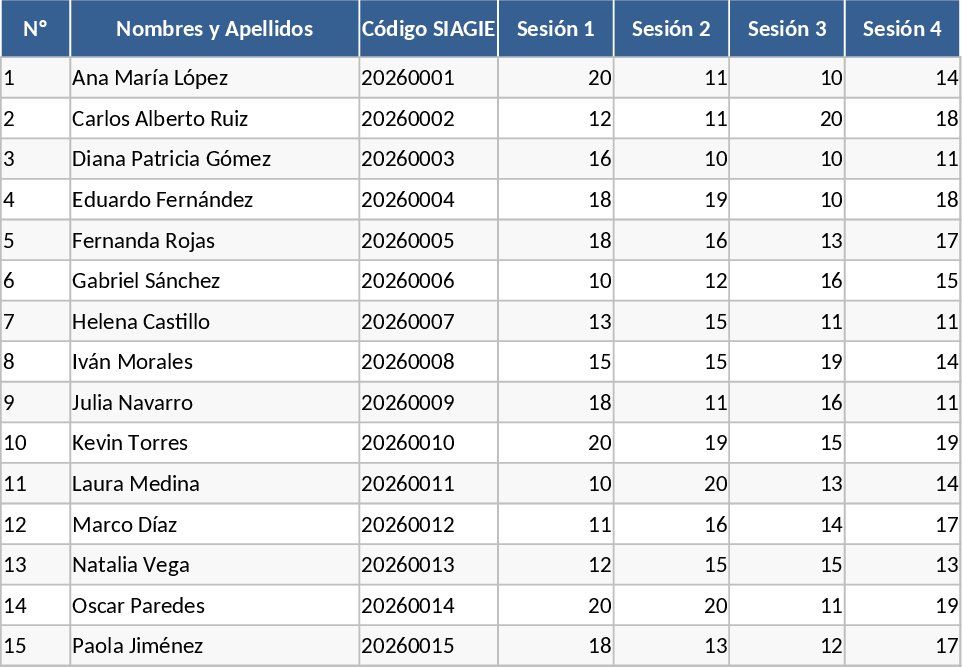
Task: Click the Nombres y Apellidos column header
Action: coord(214,29)
